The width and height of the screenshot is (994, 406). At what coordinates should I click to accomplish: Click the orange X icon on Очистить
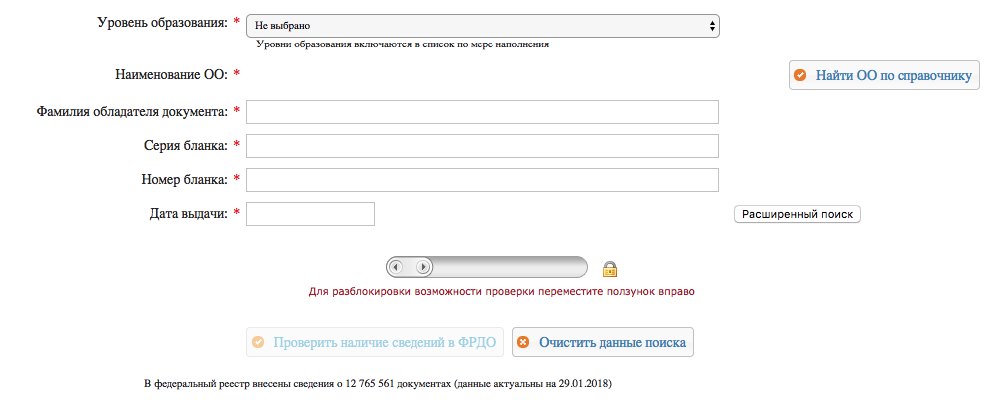click(523, 343)
